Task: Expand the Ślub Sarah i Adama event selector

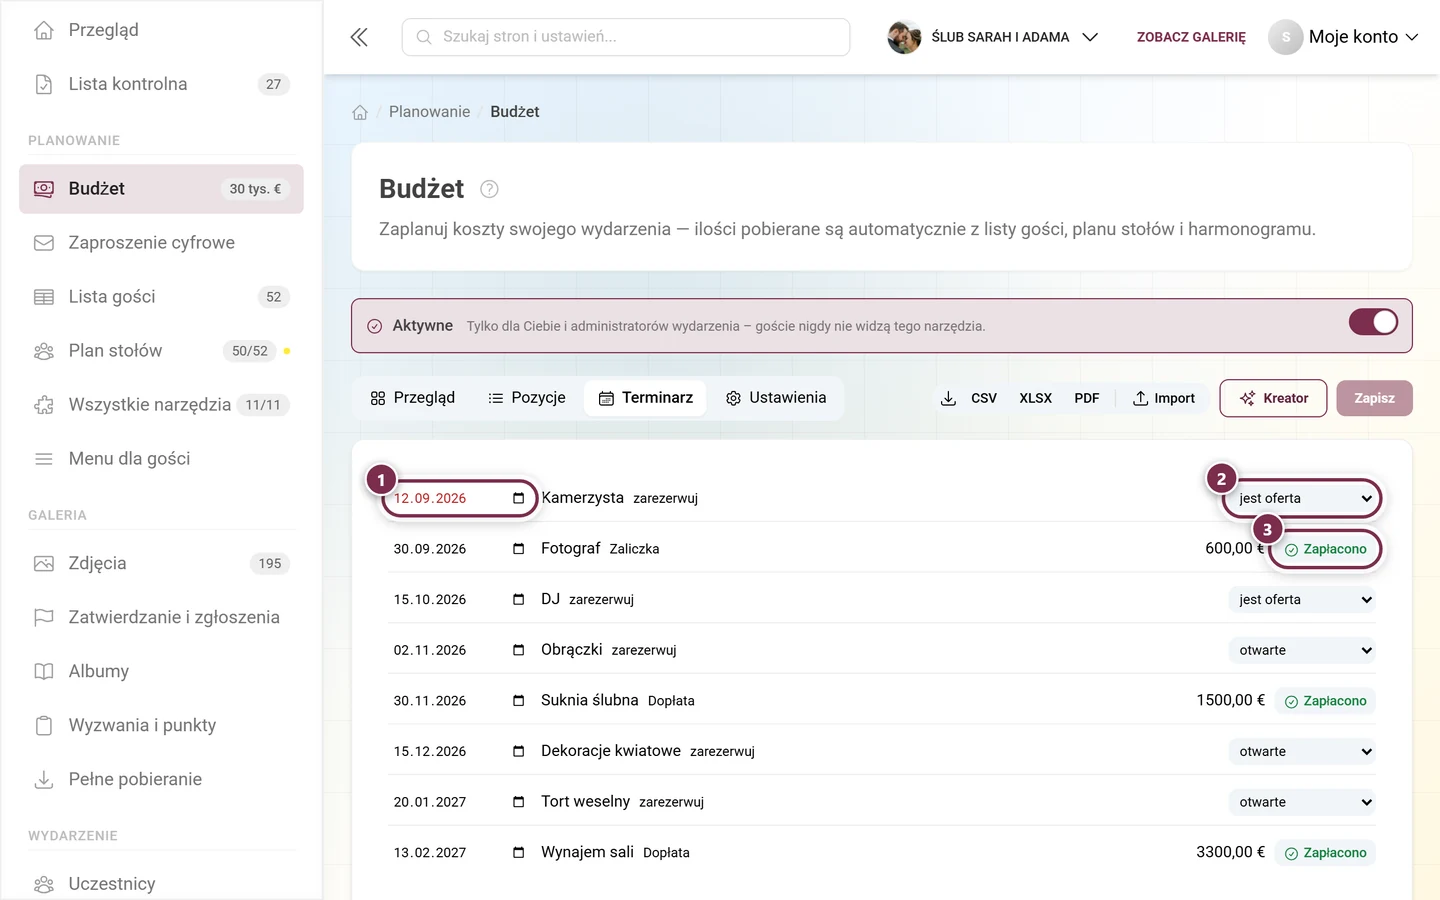Action: (993, 37)
